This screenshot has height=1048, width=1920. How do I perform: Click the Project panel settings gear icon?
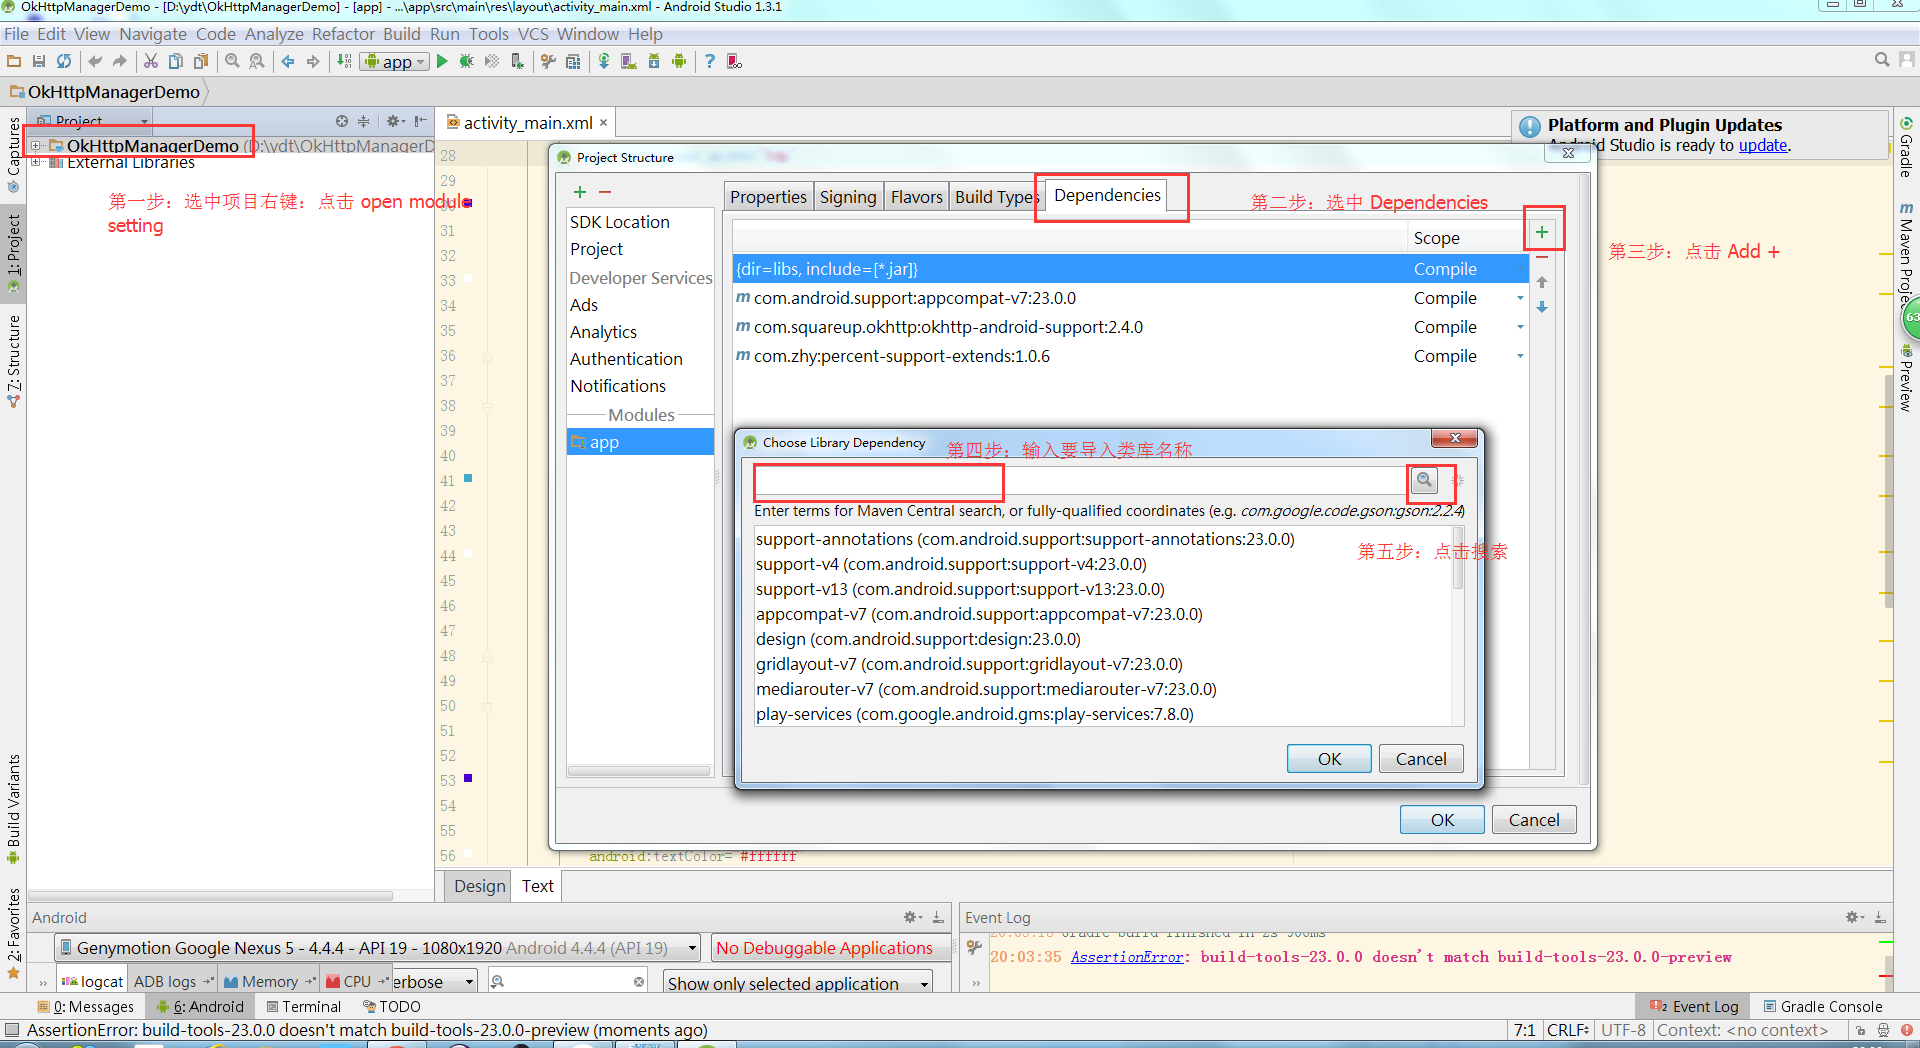coord(394,121)
